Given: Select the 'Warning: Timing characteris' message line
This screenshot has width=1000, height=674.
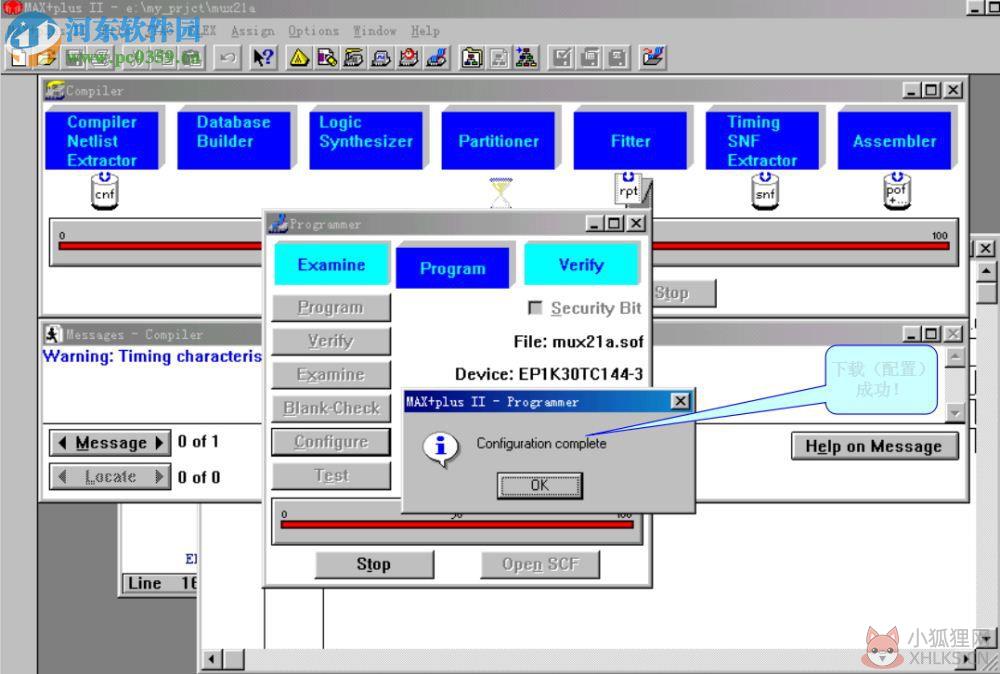Looking at the screenshot, I should 152,356.
